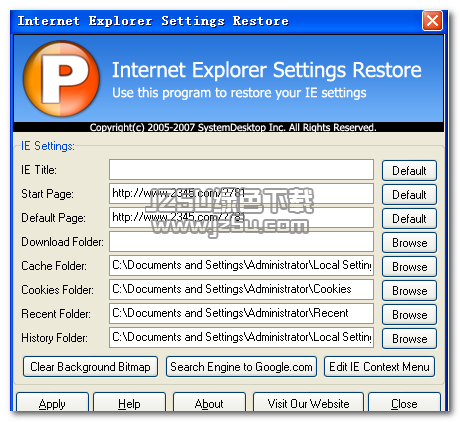460x422 pixels.
Task: Browse for the History Folder
Action: click(409, 339)
